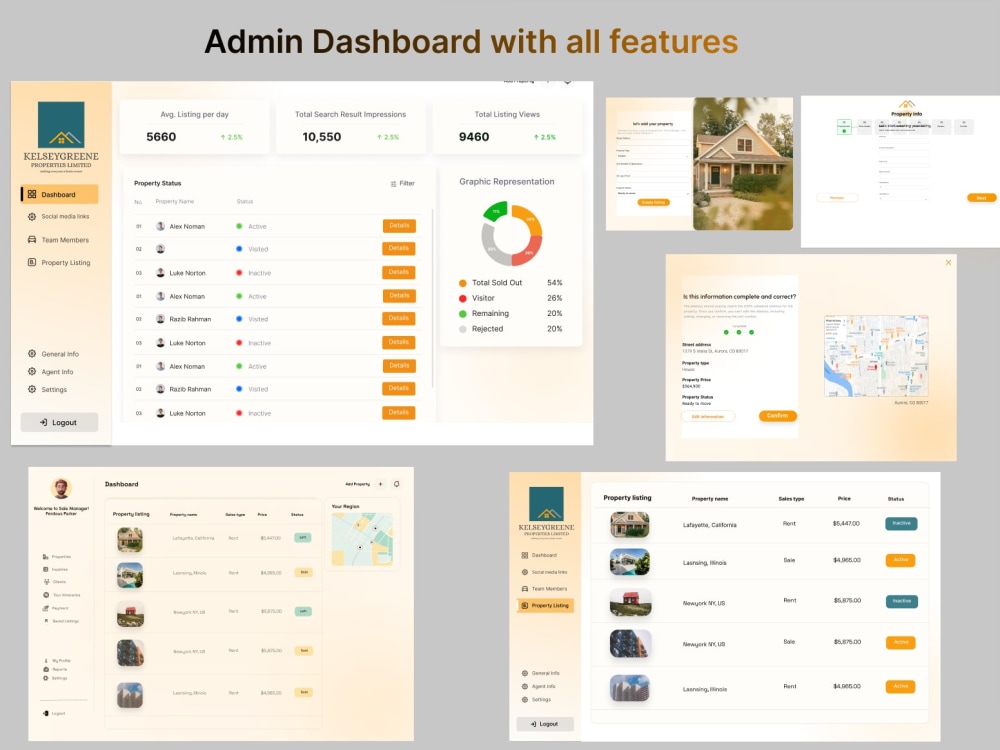The height and width of the screenshot is (750, 1000).
Task: Click the 9460 Total Listing Views value
Action: [x=474, y=136]
